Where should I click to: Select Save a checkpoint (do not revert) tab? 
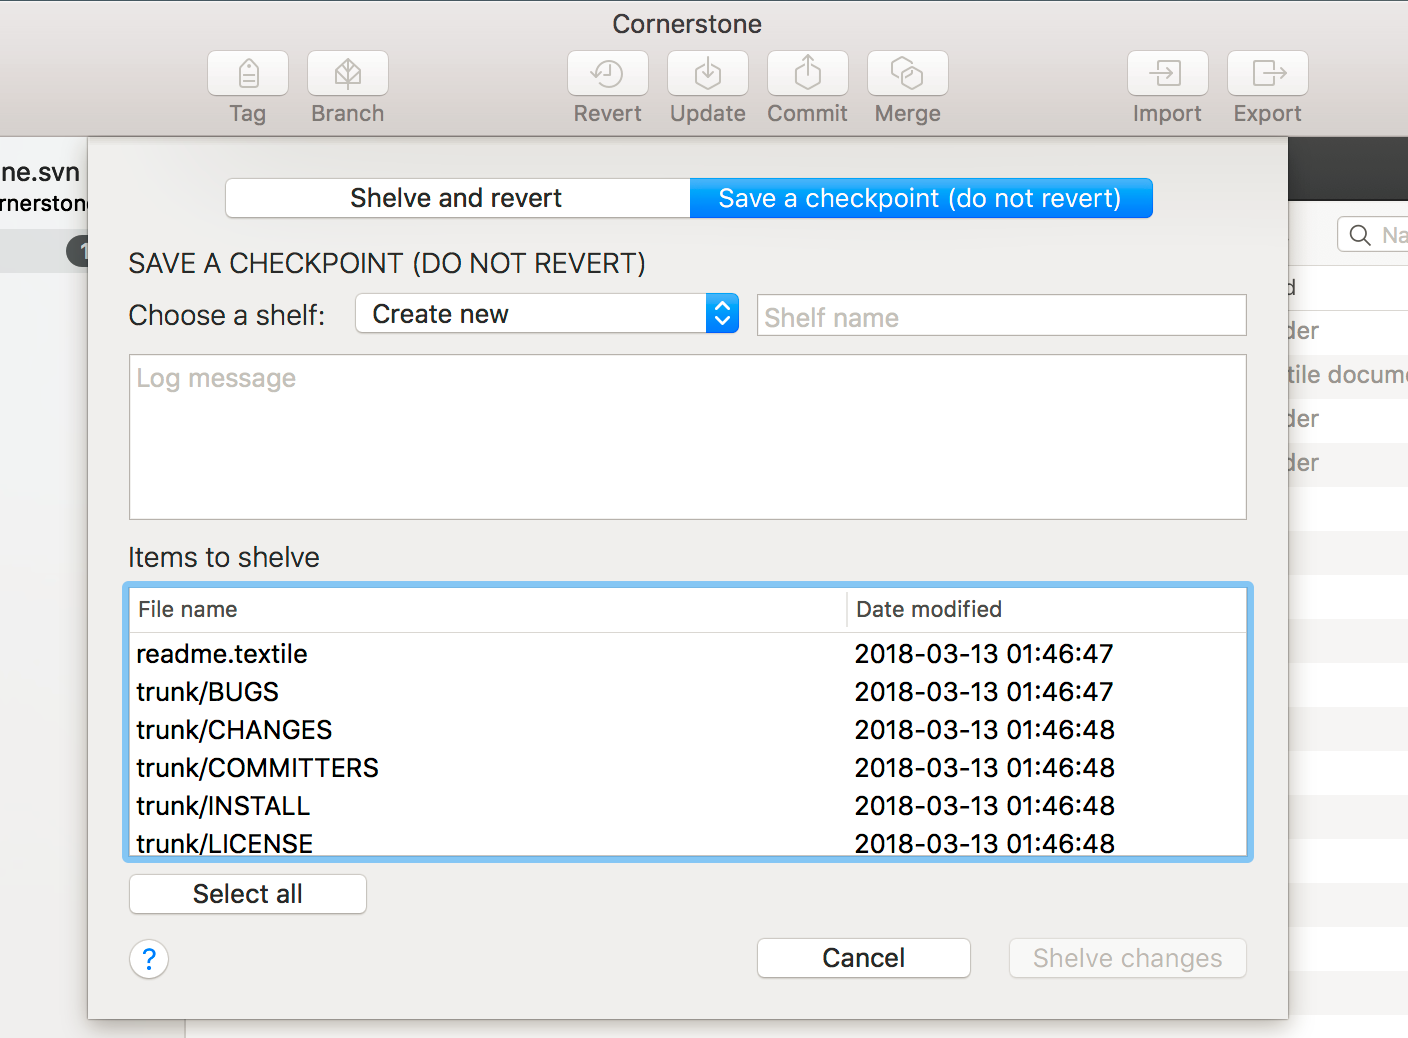921,198
